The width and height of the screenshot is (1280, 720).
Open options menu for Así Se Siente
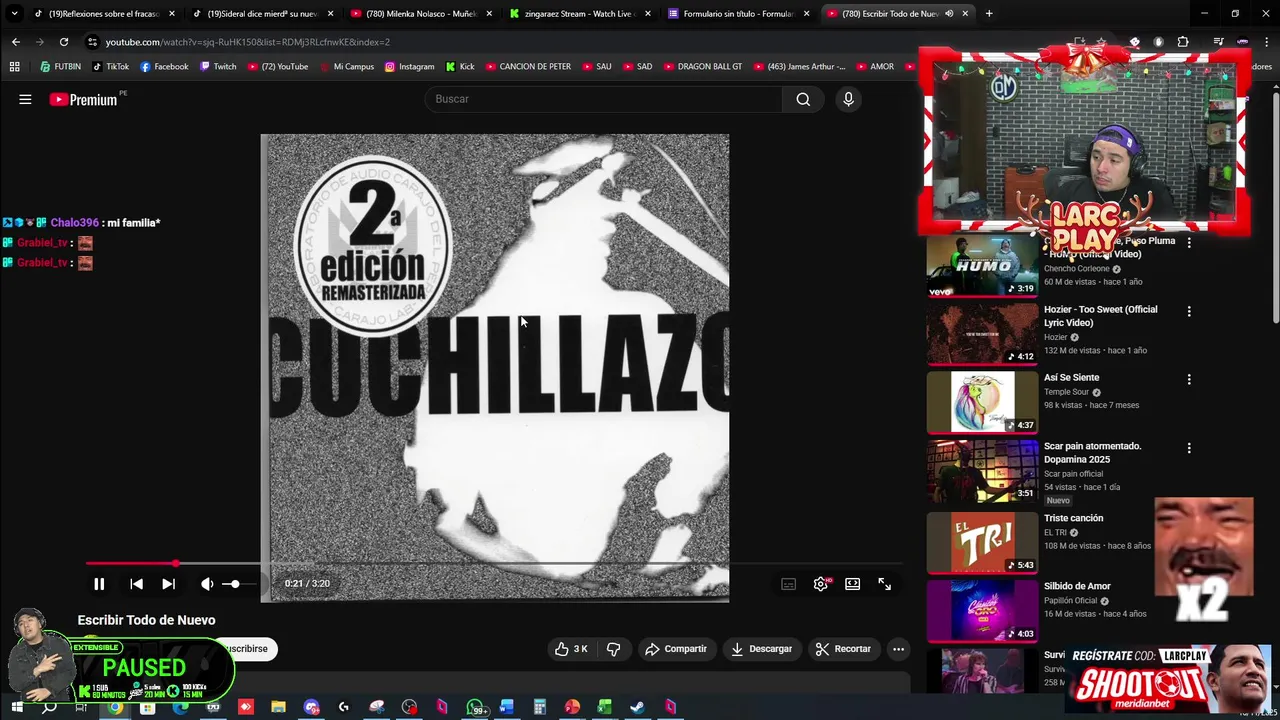(1189, 379)
